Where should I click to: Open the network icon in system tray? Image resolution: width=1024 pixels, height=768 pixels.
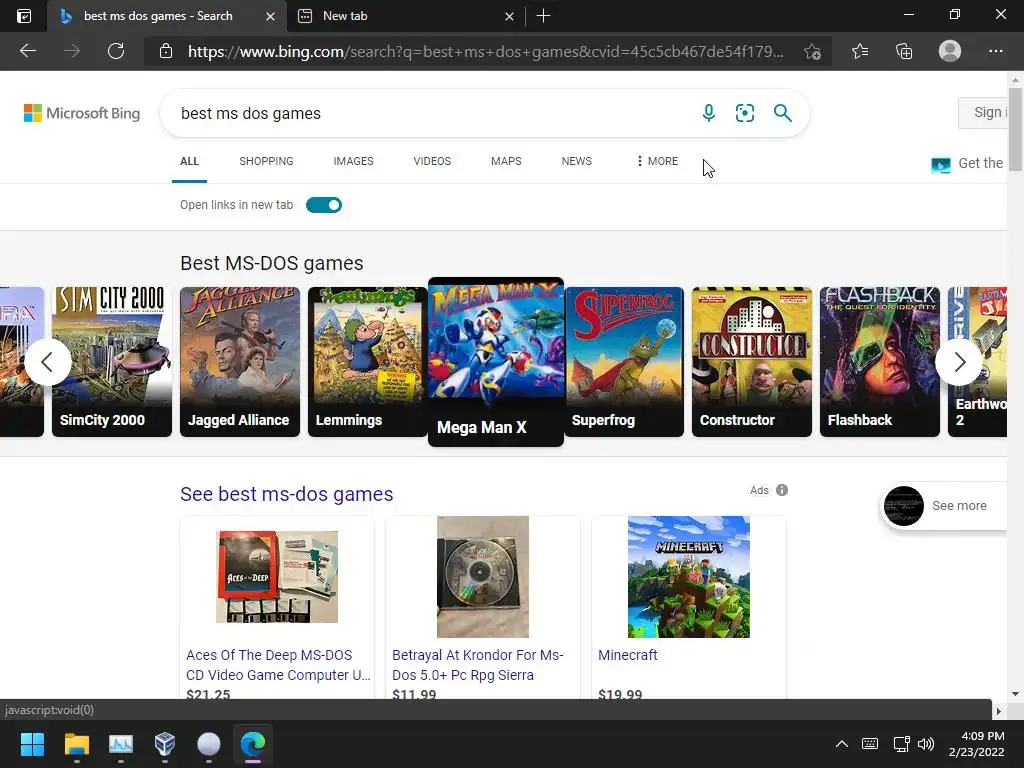tap(901, 744)
